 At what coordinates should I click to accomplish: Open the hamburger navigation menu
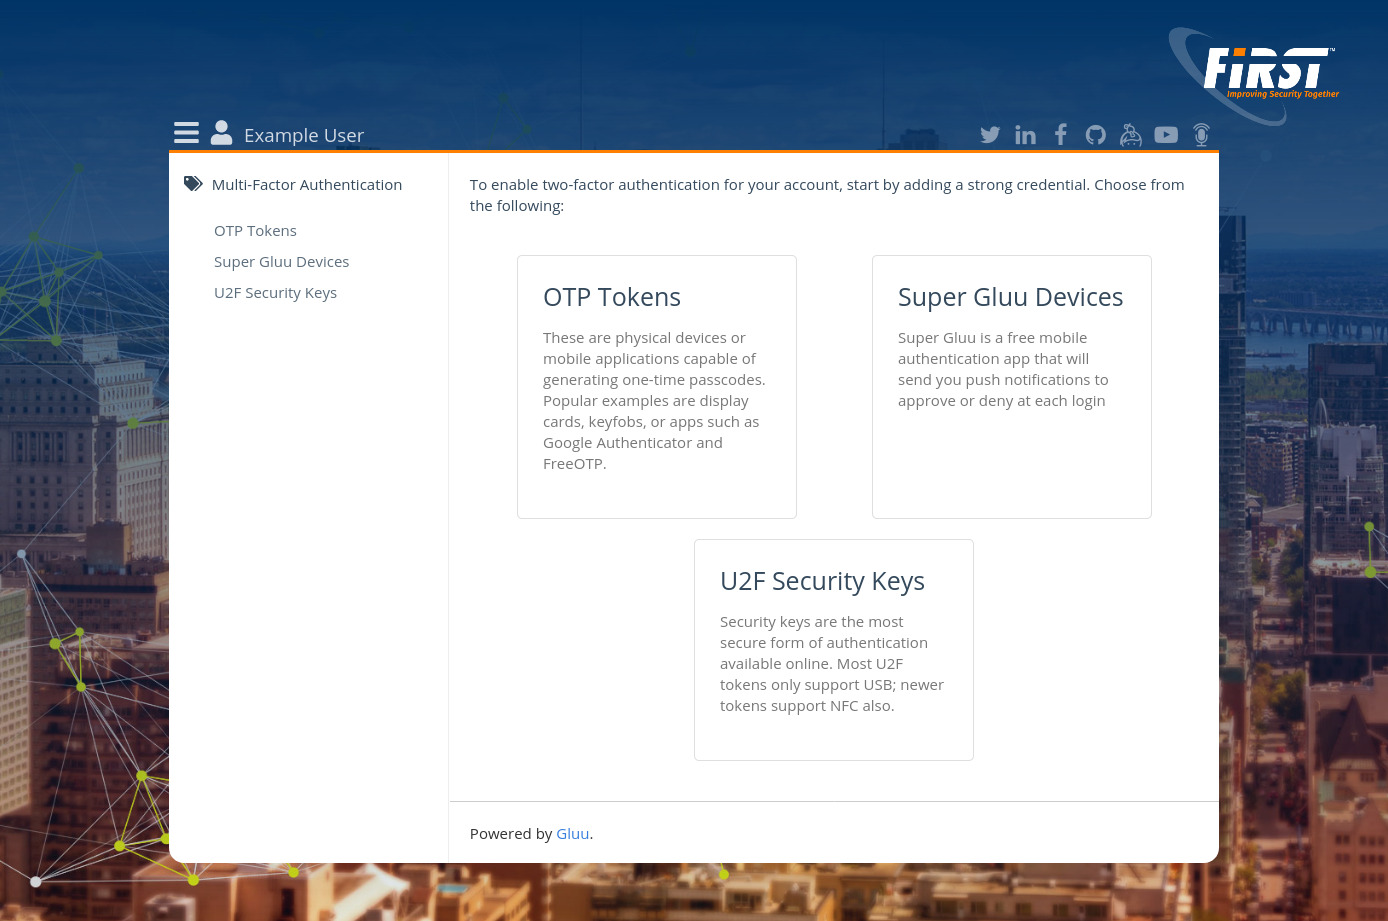(x=186, y=132)
